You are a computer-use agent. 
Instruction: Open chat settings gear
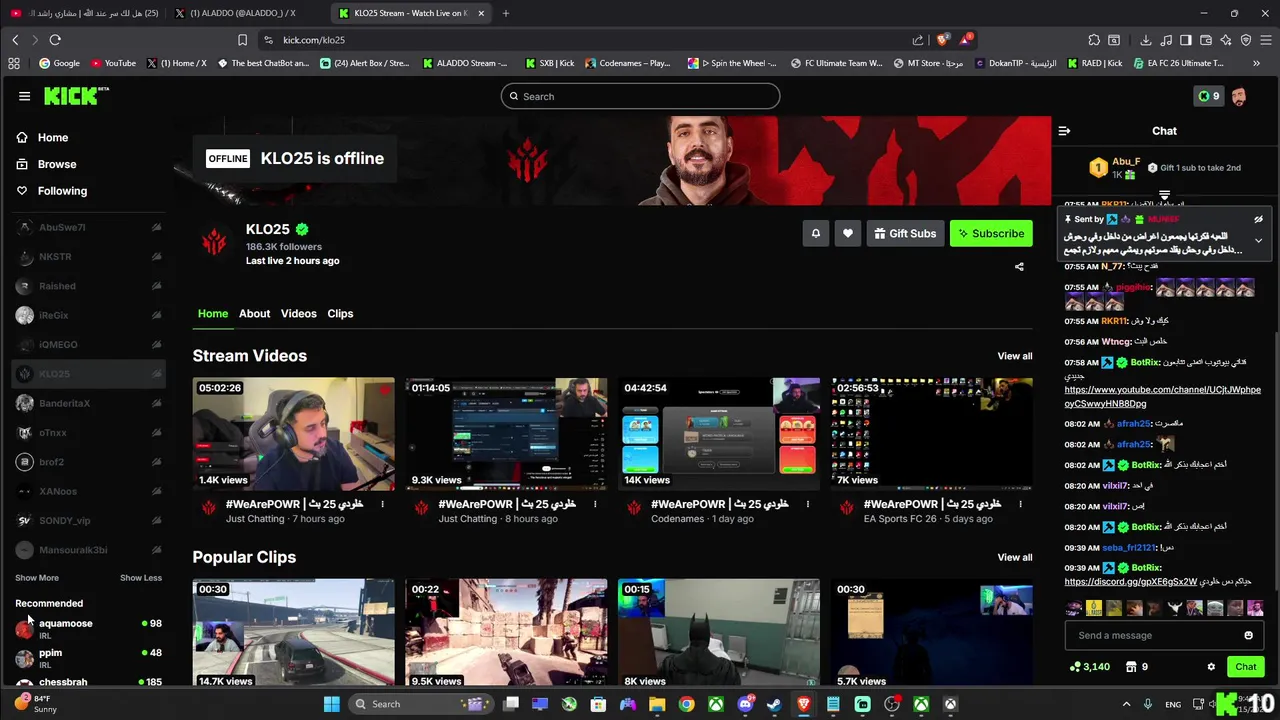pos(1211,667)
